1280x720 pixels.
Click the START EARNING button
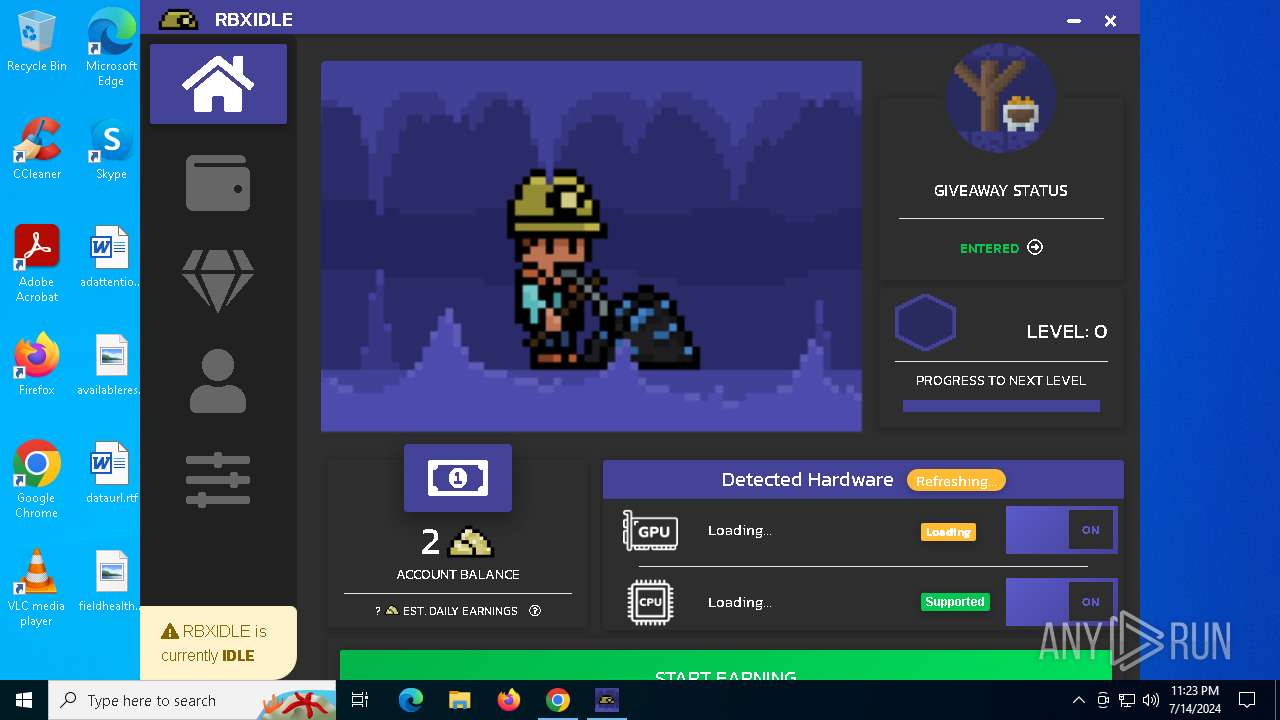[x=726, y=666]
